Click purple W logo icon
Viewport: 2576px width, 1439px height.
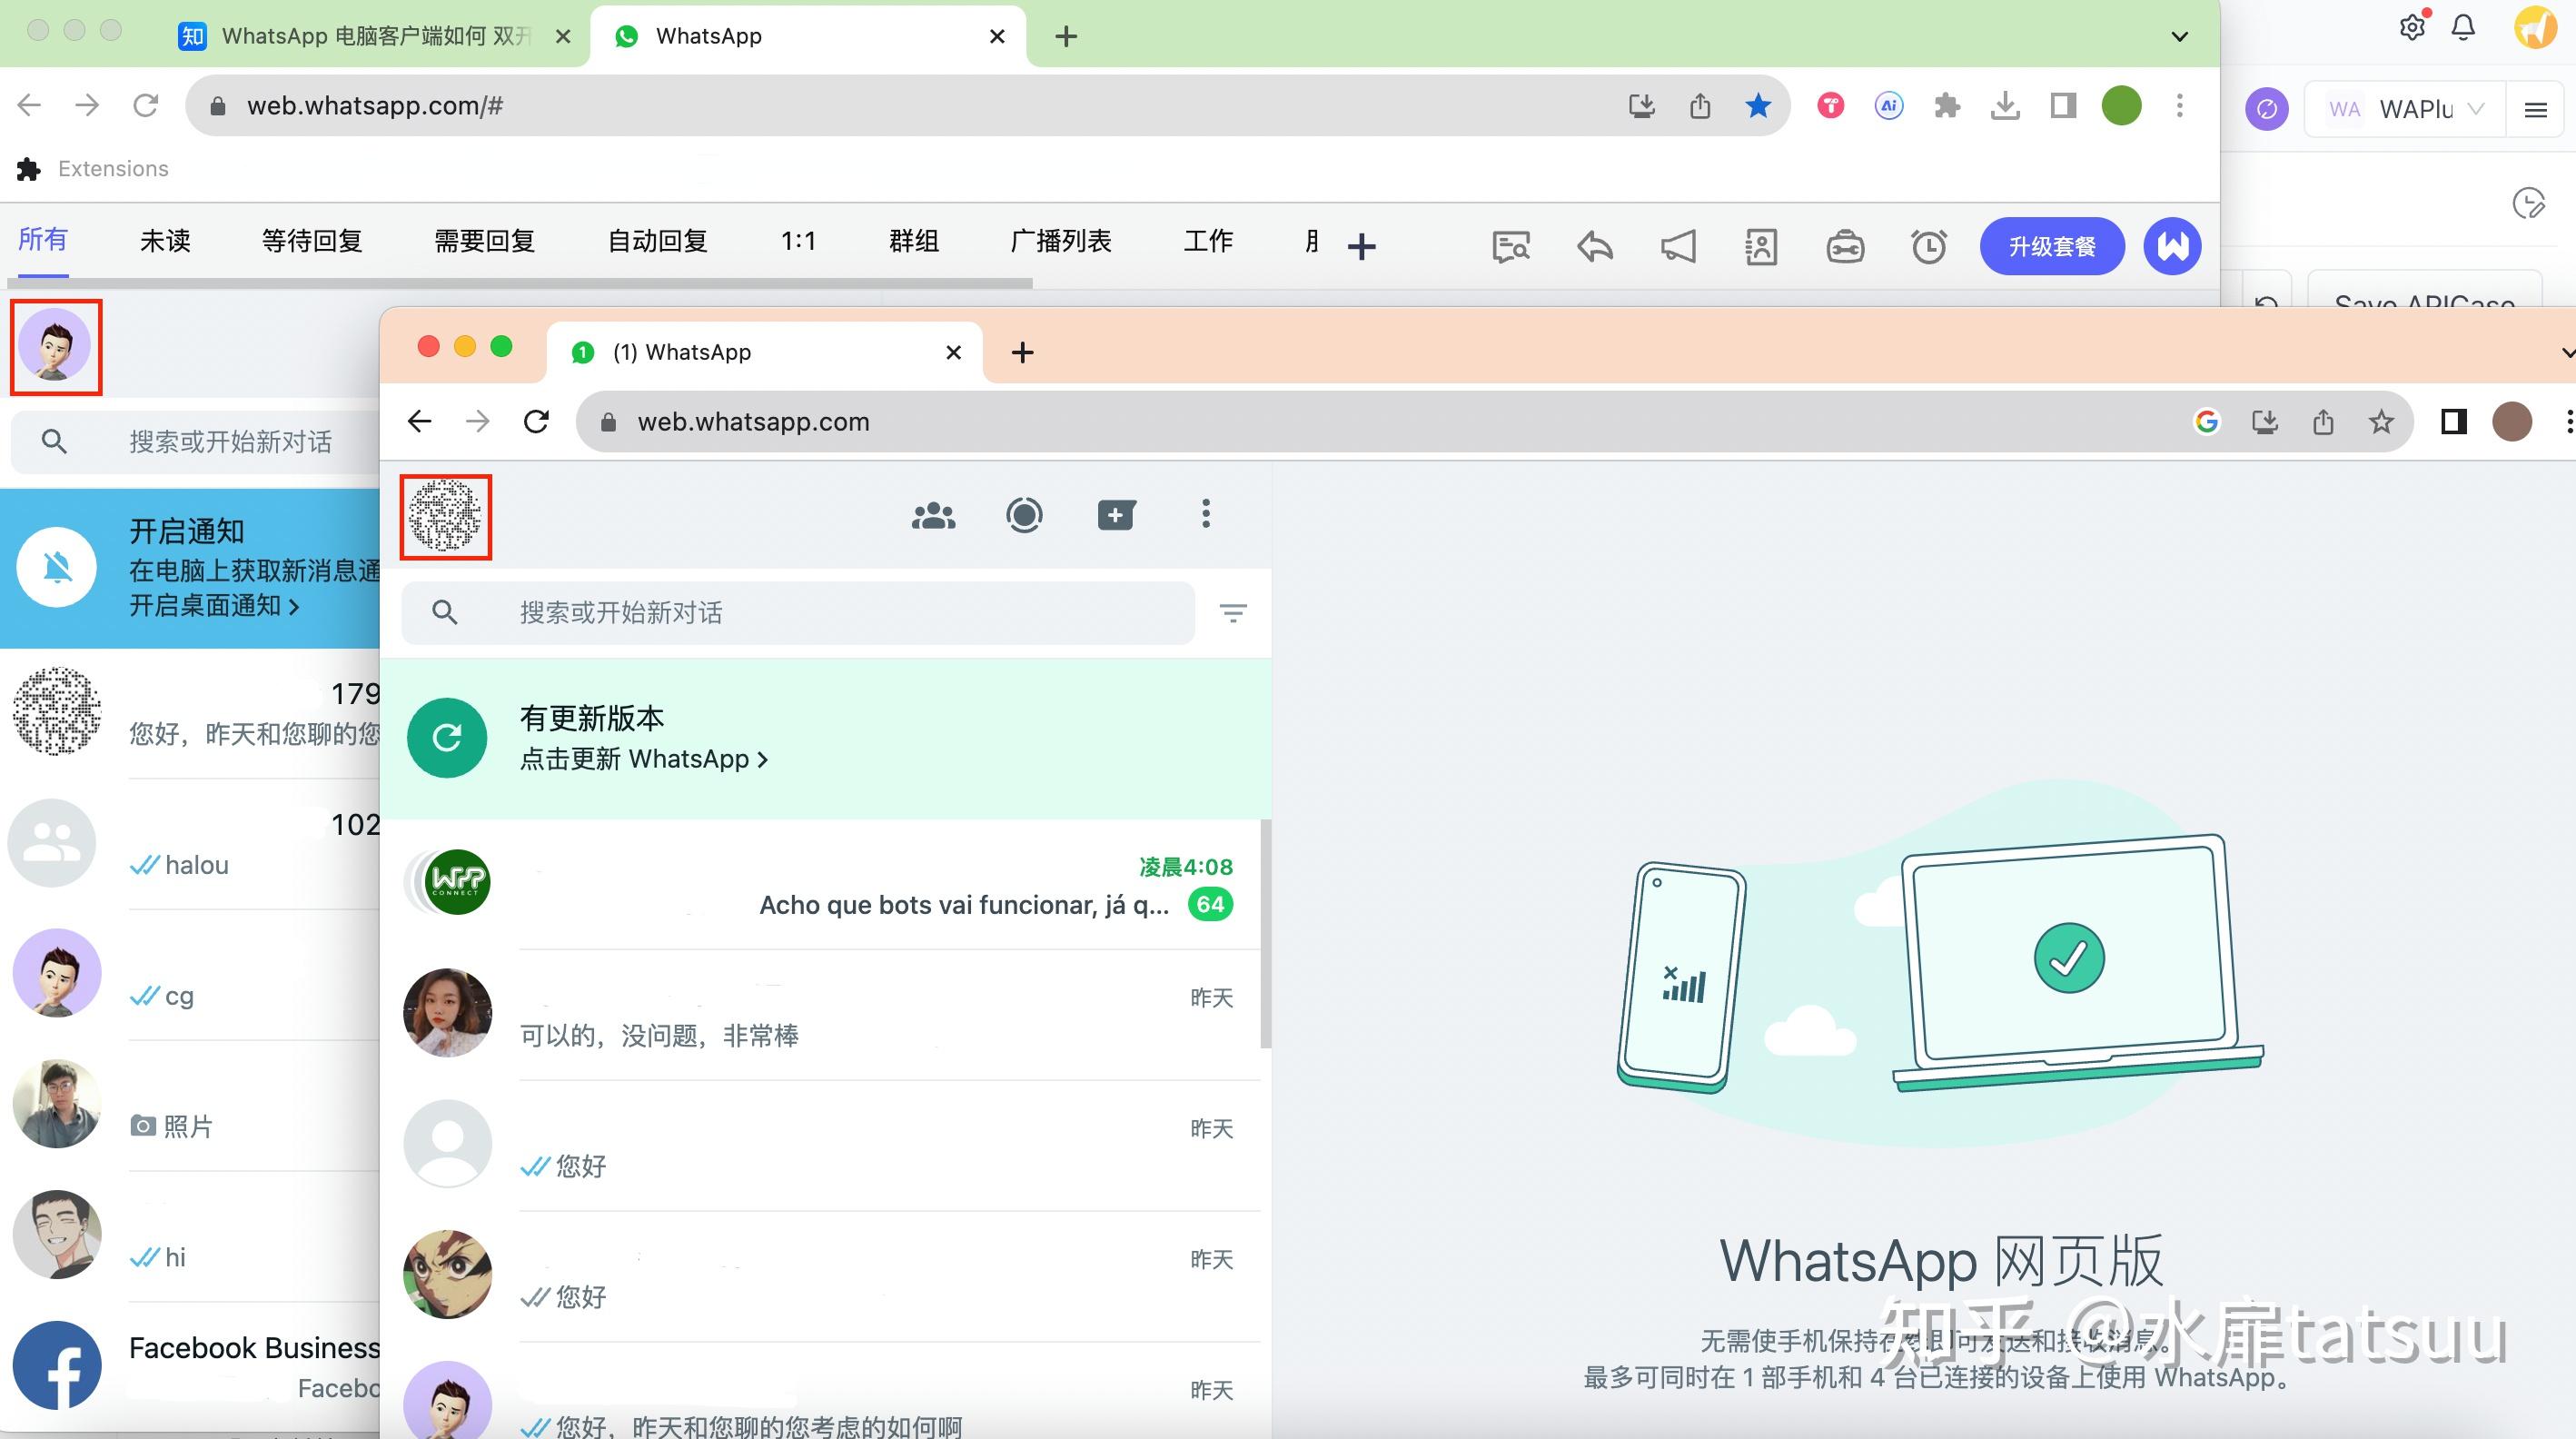(2172, 246)
